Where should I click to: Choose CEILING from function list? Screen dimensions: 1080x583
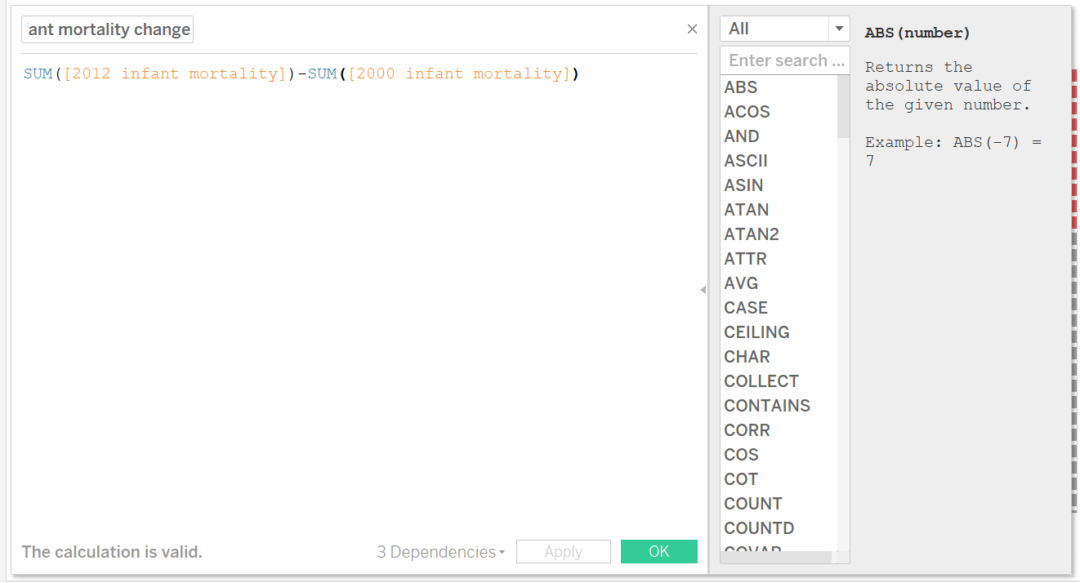click(757, 332)
